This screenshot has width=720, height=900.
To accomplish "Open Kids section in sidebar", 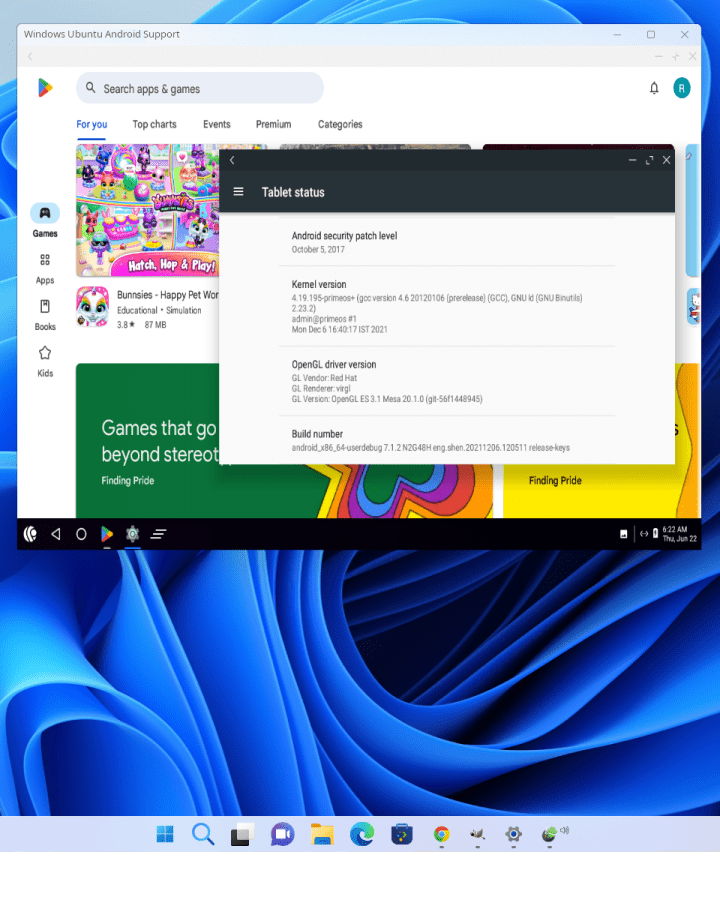I will (45, 361).
